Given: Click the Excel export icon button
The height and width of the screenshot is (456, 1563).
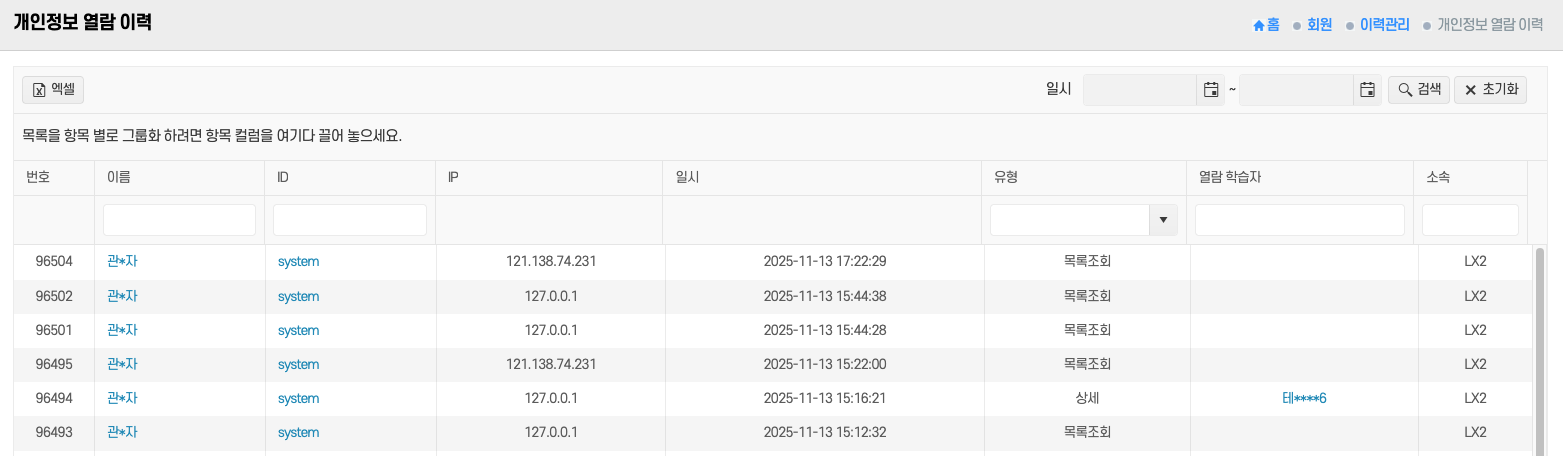Looking at the screenshot, I should tap(53, 90).
